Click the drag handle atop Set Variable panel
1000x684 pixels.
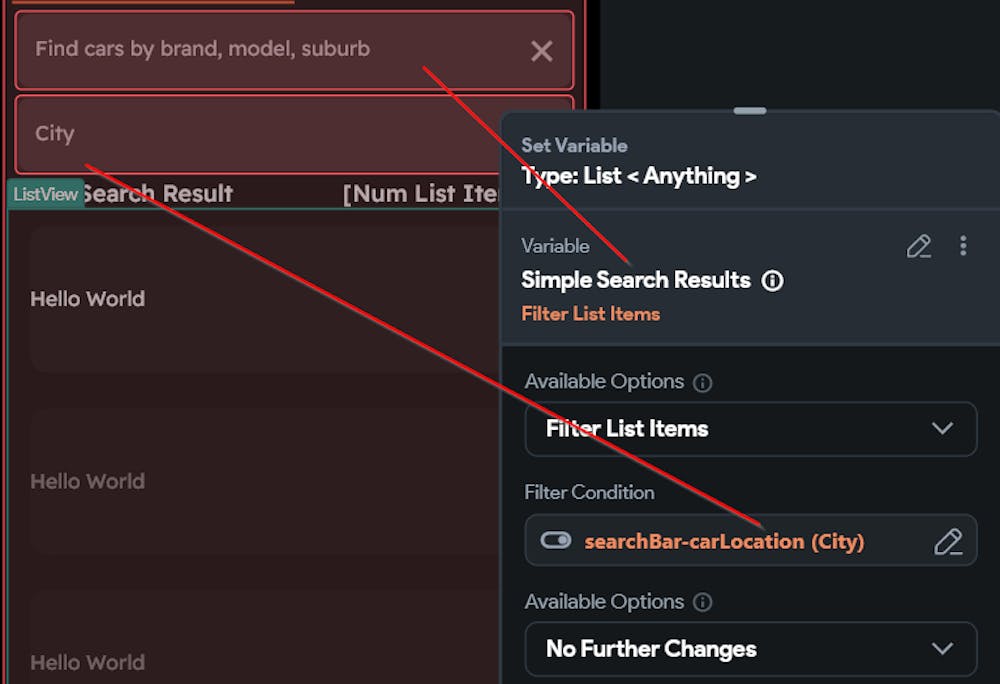coord(749,111)
